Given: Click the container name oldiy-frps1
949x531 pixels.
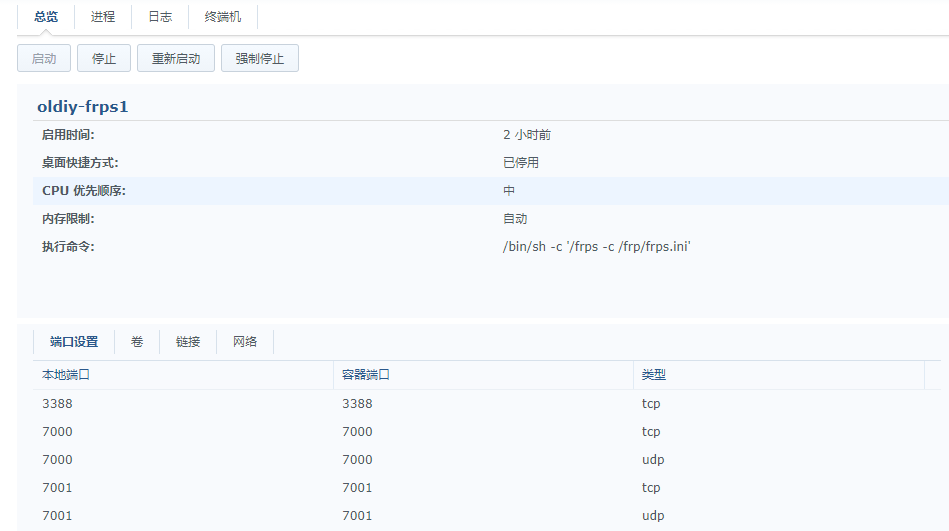Looking at the screenshot, I should tap(83, 107).
